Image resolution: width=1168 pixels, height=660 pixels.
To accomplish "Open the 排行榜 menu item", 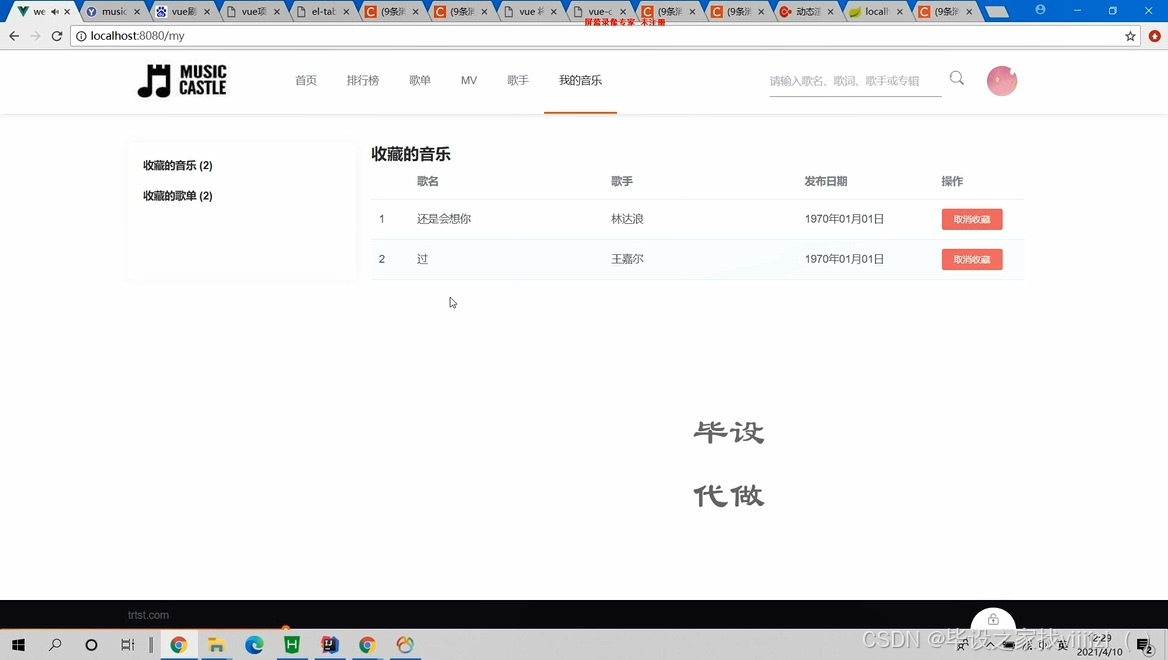I will (x=363, y=80).
